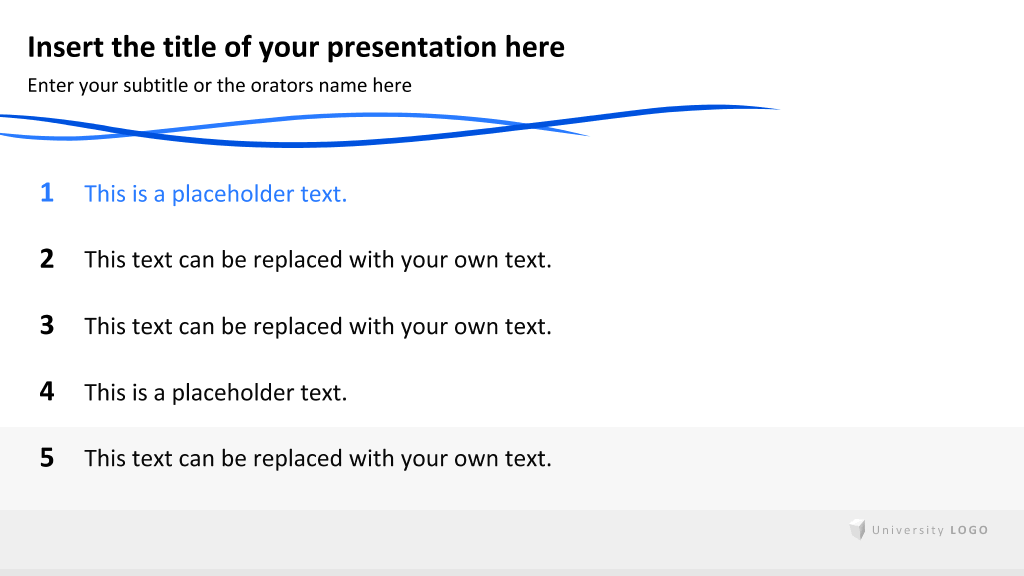
Task: Click the University logo shield icon
Action: coord(857,529)
